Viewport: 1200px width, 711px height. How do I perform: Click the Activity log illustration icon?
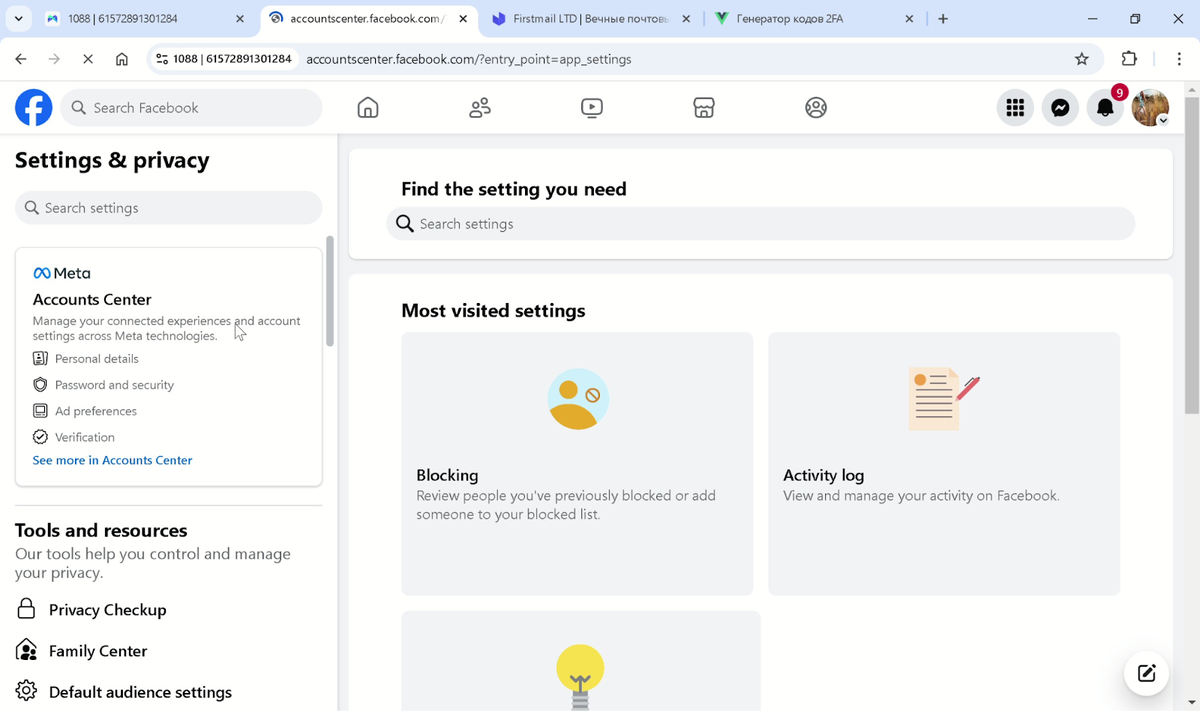[943, 399]
